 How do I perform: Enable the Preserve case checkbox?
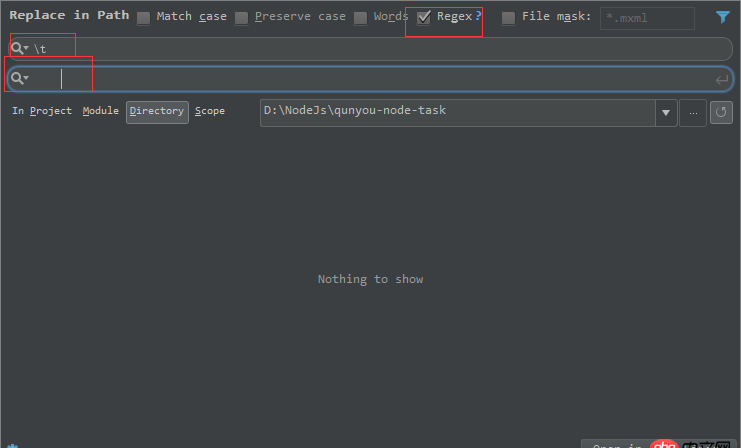click(x=241, y=18)
